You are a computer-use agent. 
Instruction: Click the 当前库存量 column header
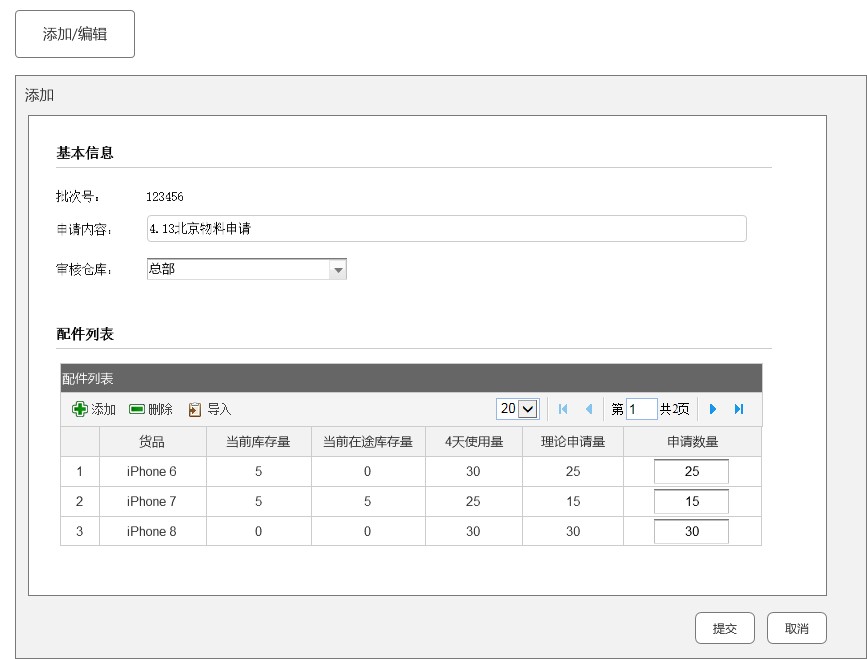[x=258, y=442]
